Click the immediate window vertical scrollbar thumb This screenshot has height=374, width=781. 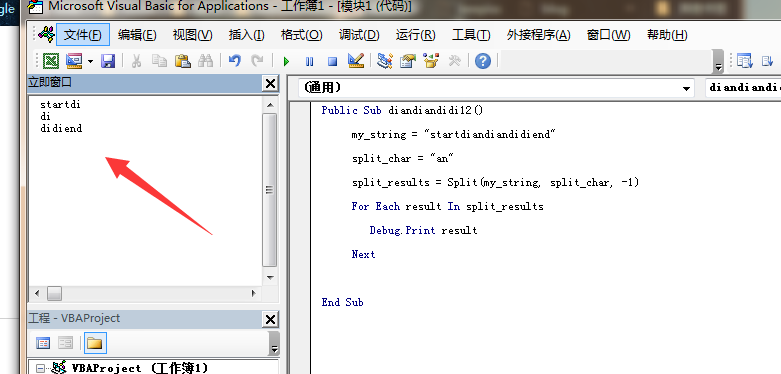(x=269, y=190)
